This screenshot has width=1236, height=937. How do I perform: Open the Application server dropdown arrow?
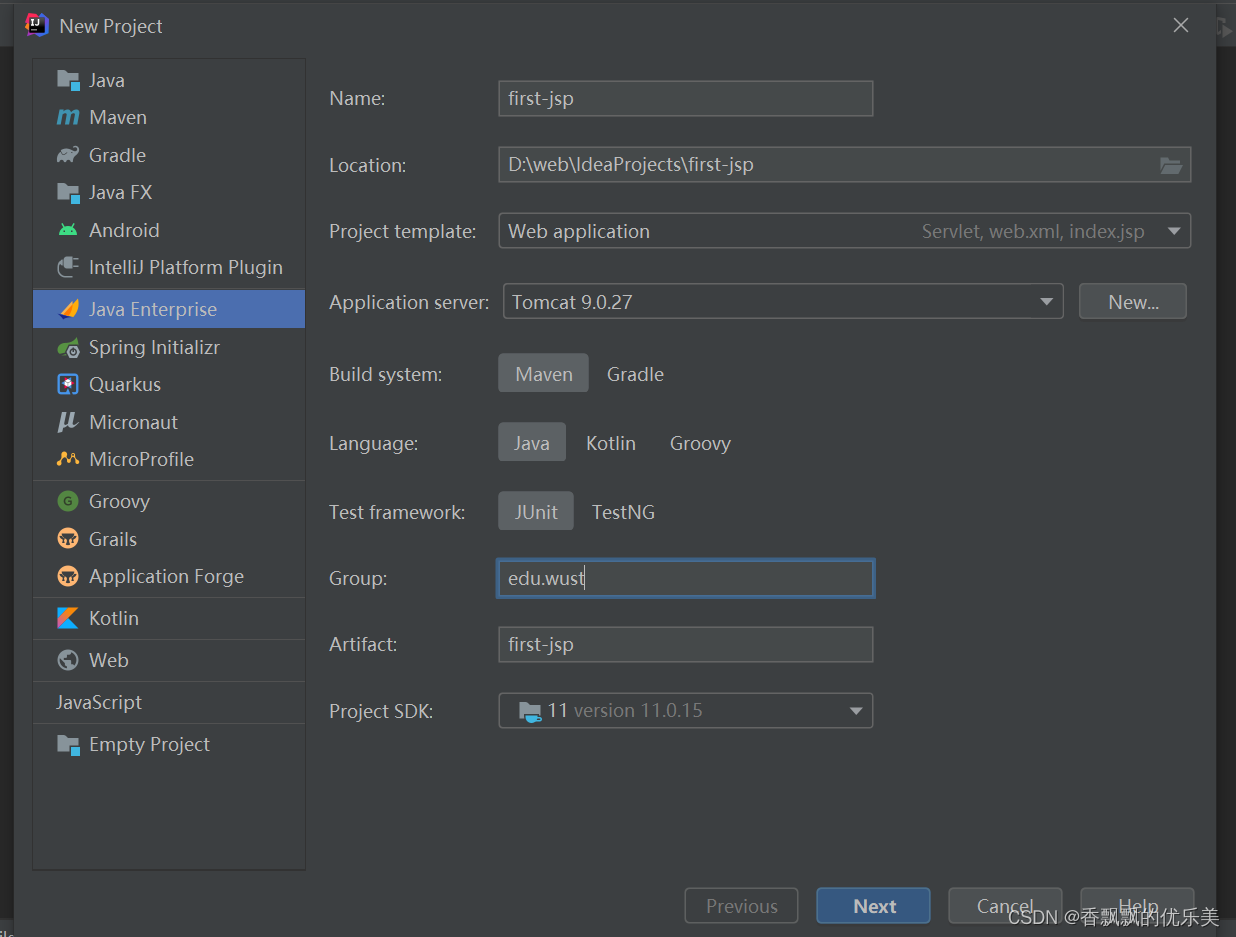click(x=1046, y=302)
